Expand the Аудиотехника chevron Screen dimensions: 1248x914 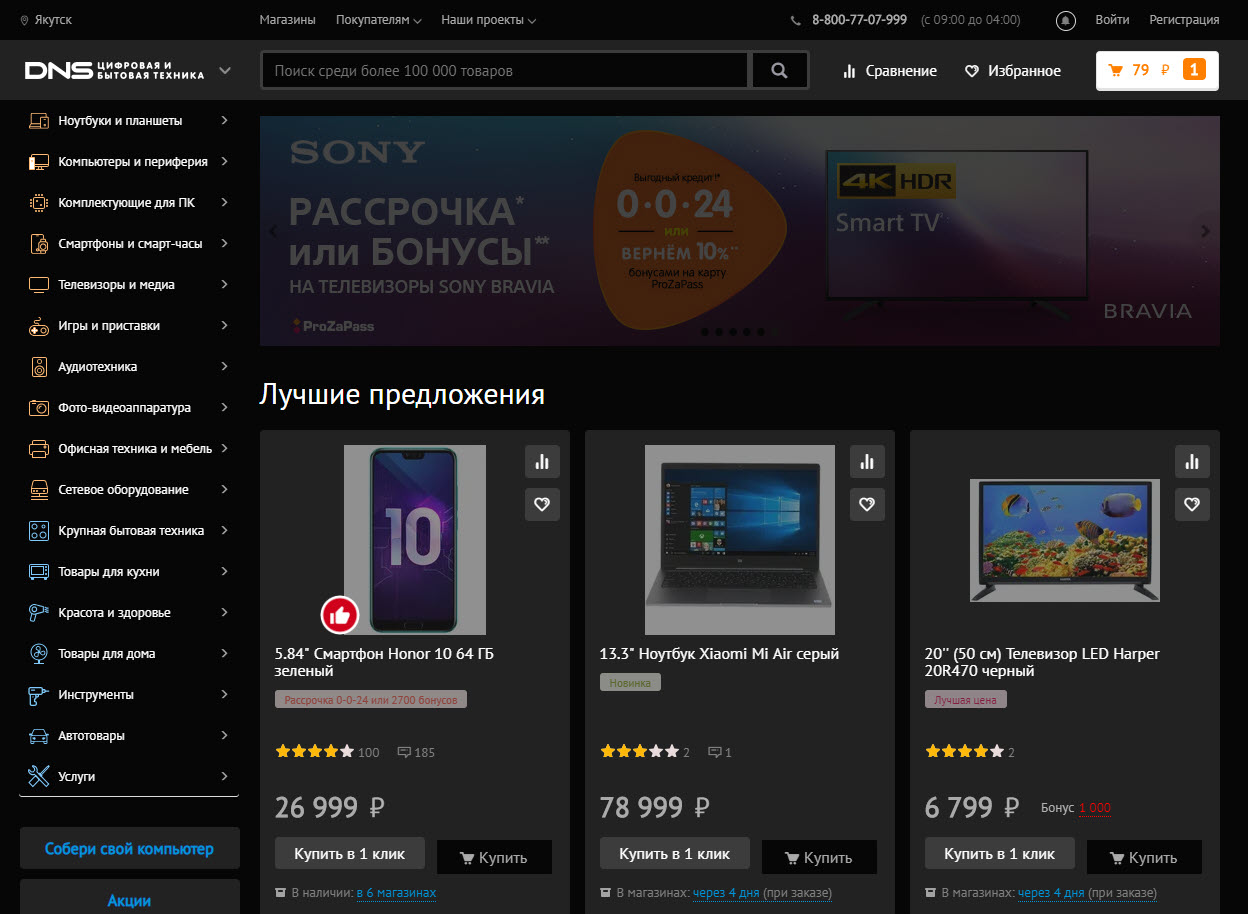(224, 367)
